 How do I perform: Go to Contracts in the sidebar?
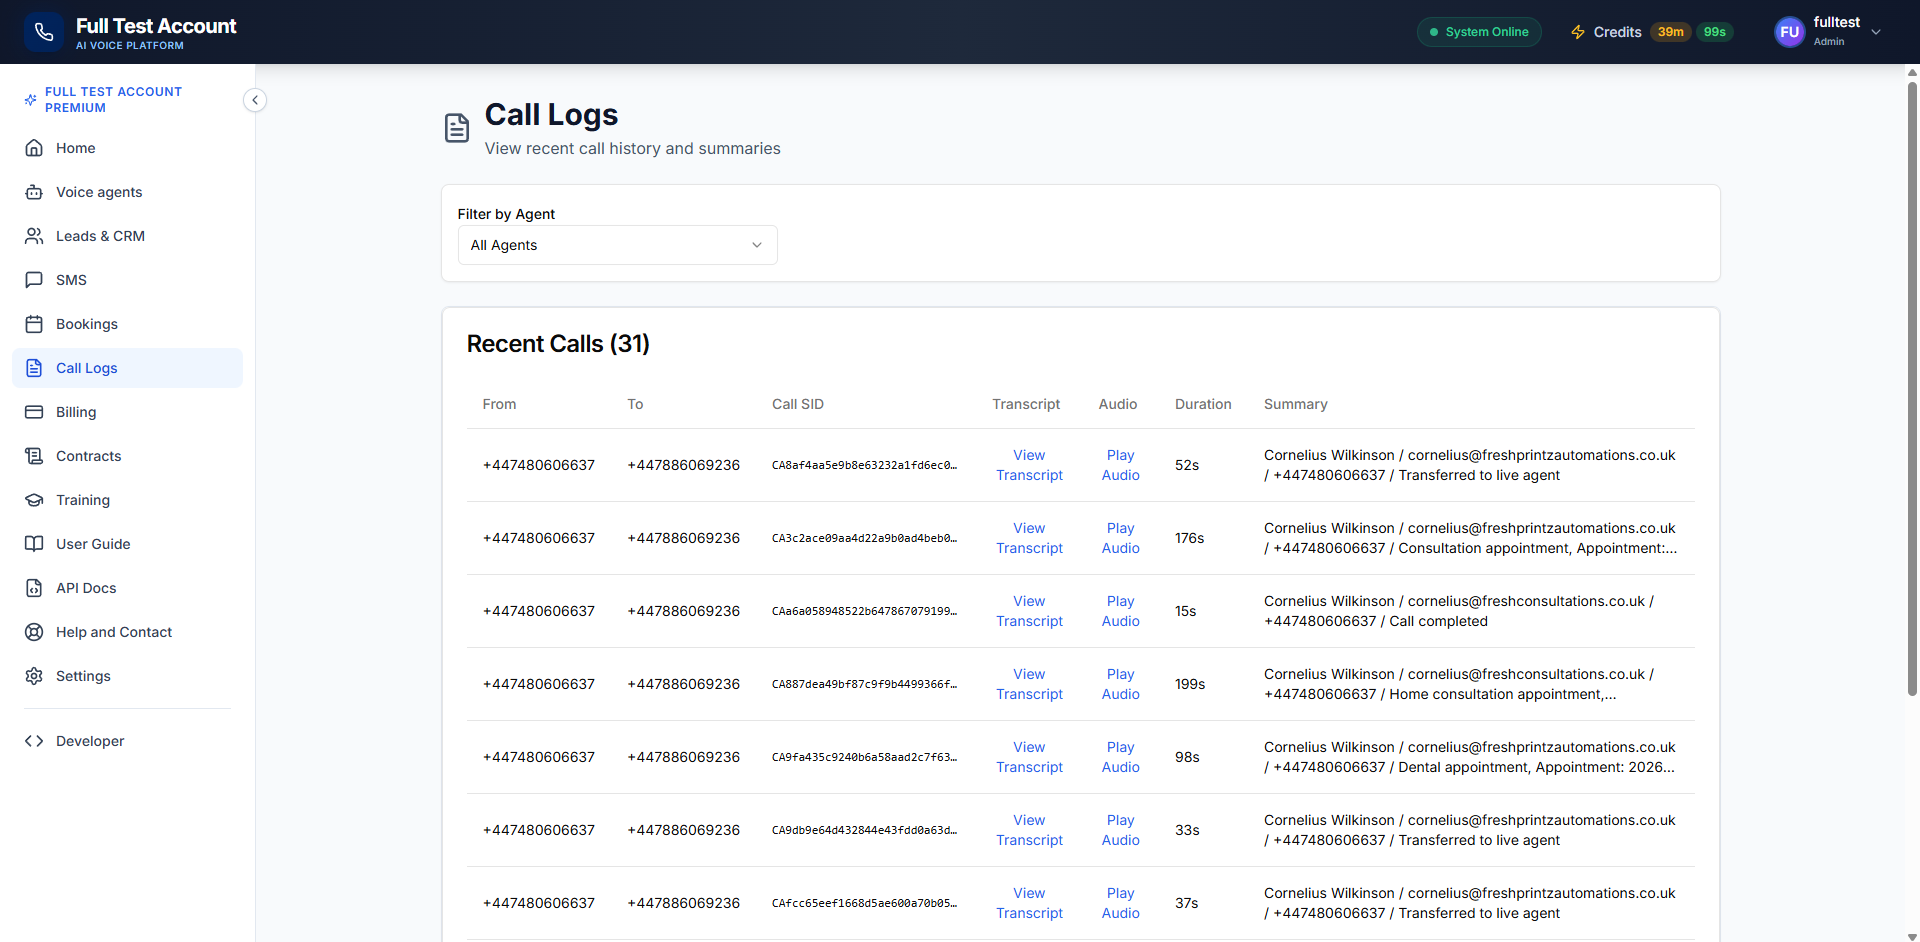coord(88,456)
